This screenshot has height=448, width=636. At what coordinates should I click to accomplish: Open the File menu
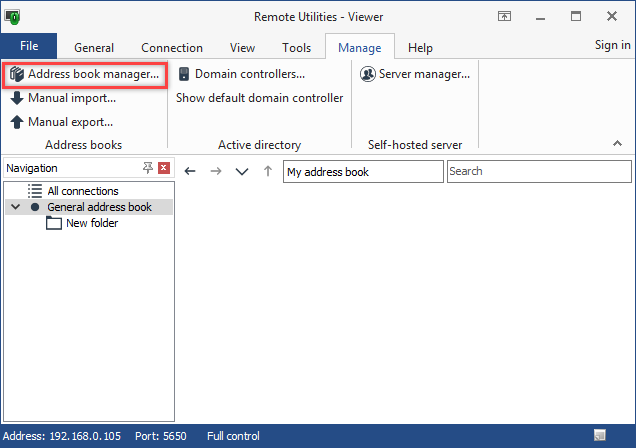29,46
